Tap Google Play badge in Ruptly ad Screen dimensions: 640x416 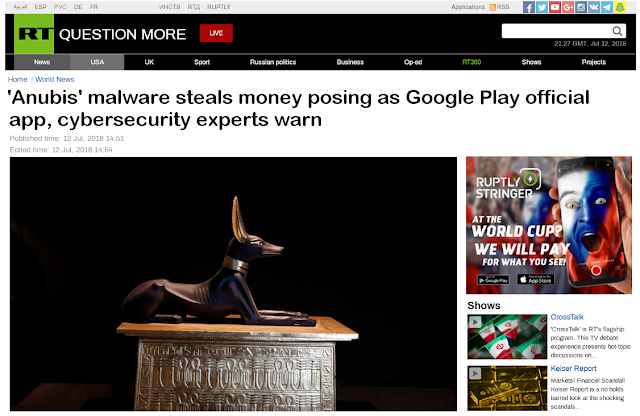tap(493, 280)
